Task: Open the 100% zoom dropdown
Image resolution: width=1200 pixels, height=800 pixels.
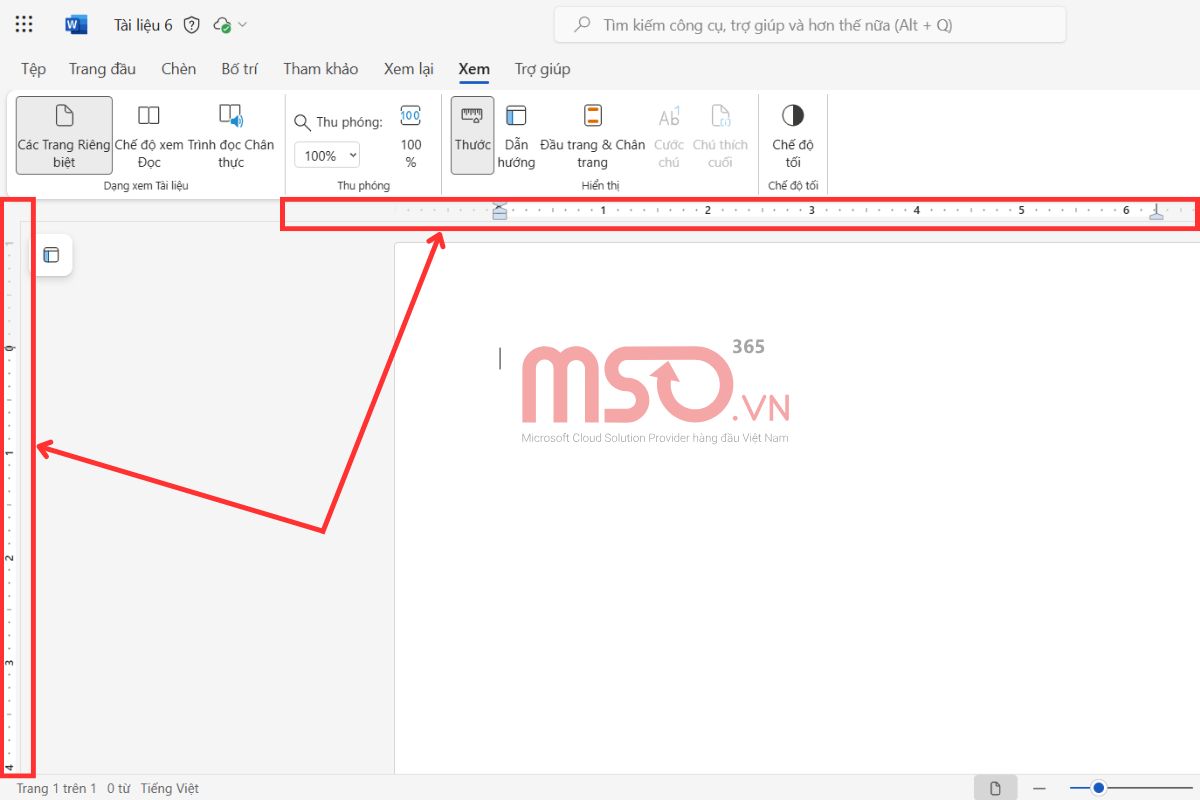Action: (327, 155)
